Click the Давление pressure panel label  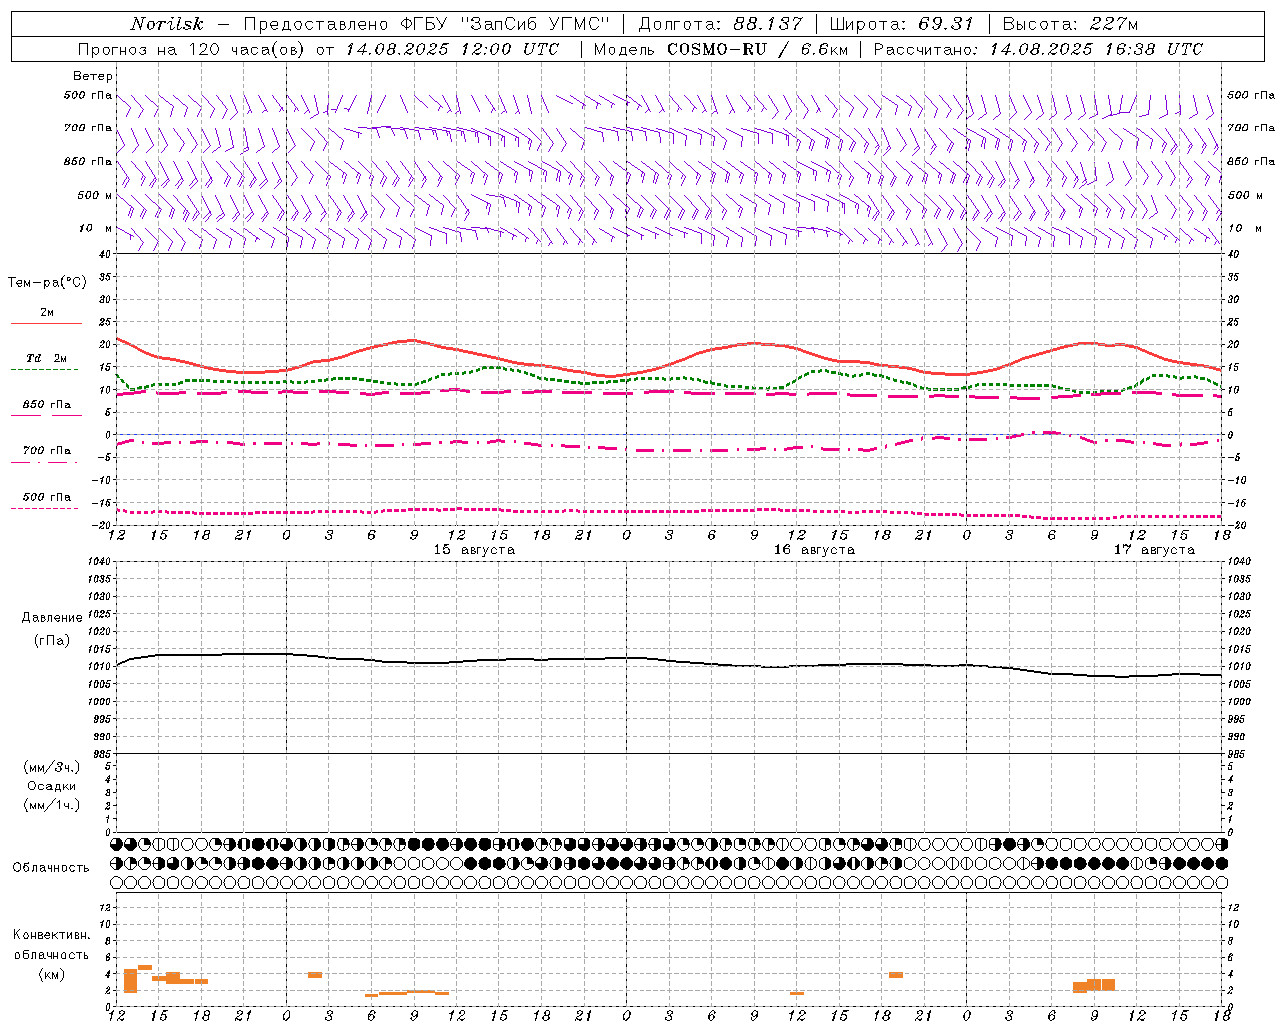52,618
